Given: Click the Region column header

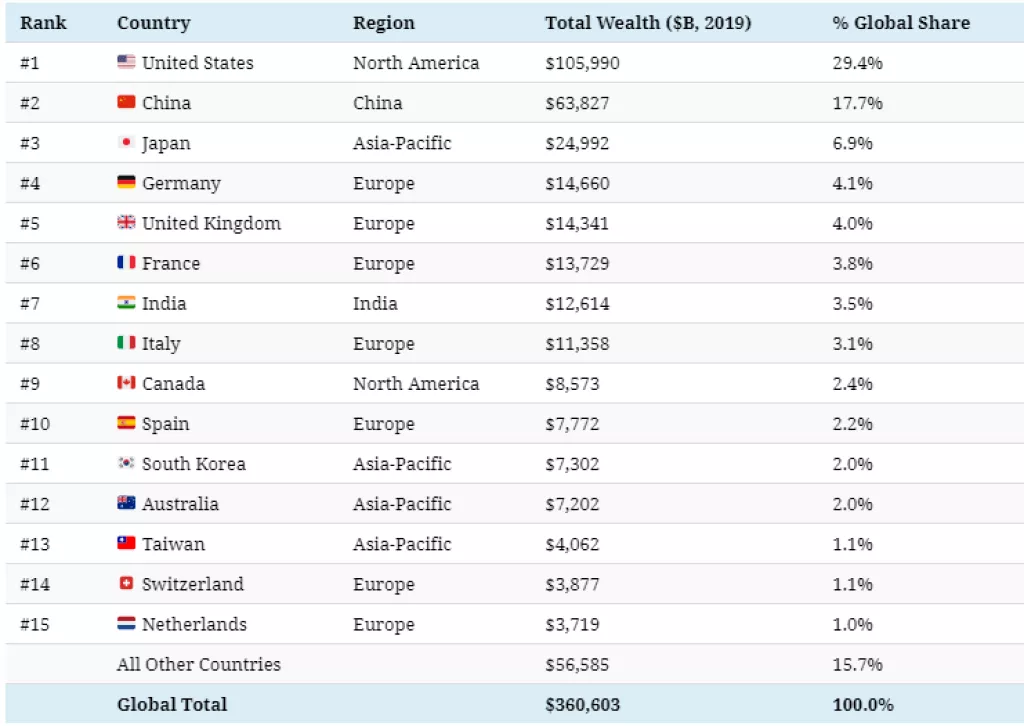Looking at the screenshot, I should click(x=383, y=22).
